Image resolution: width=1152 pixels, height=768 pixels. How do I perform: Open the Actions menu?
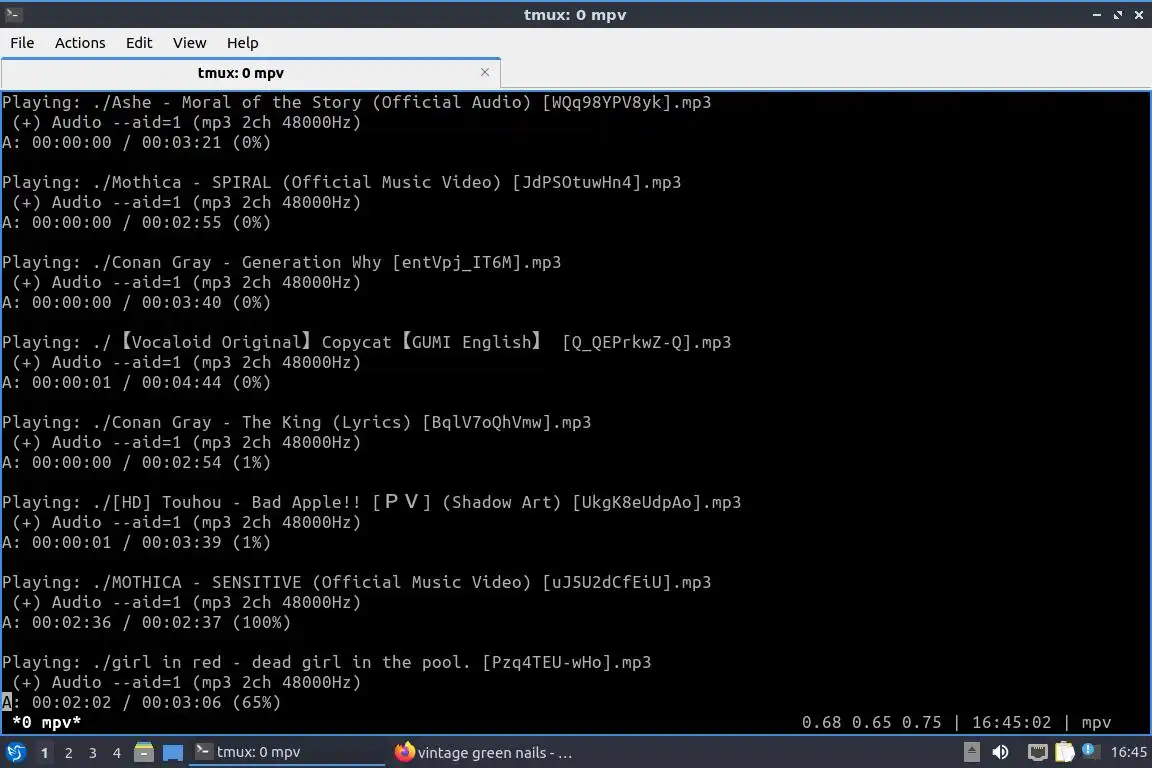pyautogui.click(x=80, y=43)
